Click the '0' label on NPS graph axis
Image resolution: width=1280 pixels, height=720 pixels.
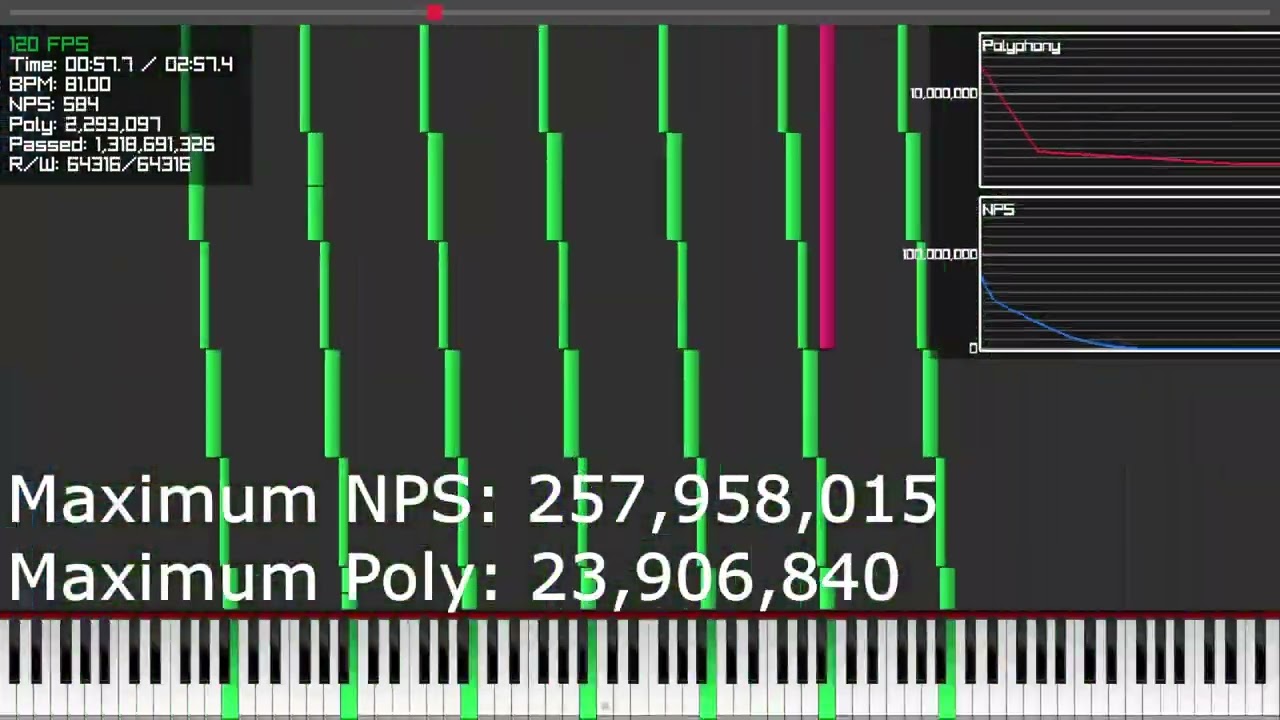(x=973, y=348)
